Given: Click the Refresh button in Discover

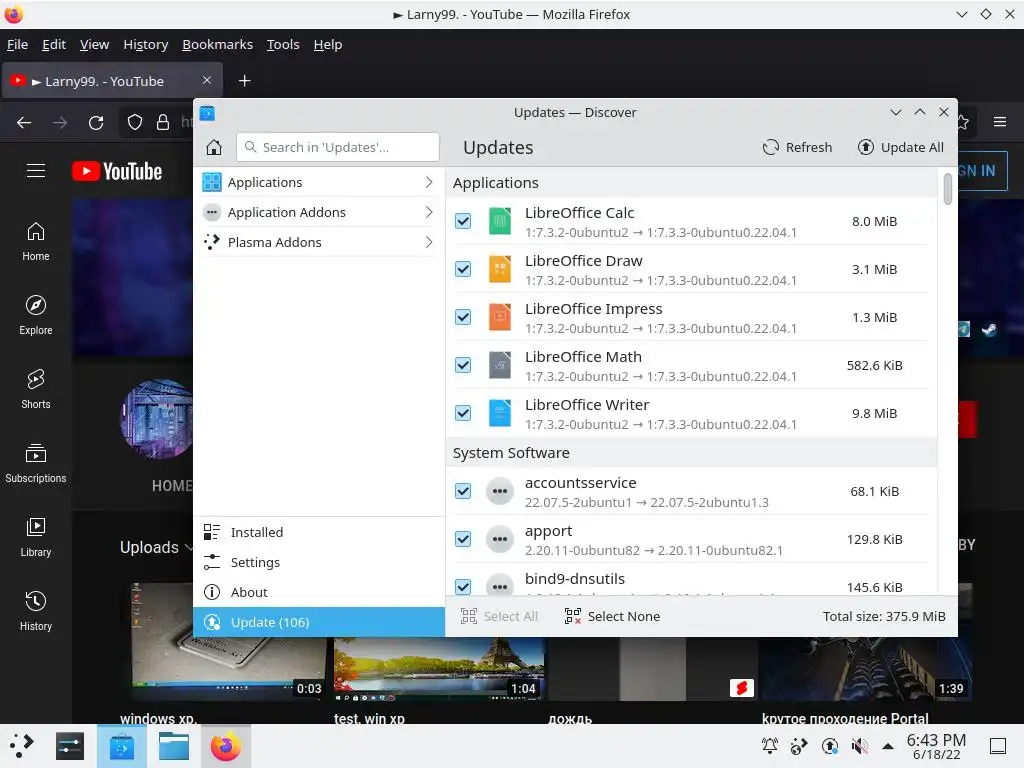Looking at the screenshot, I should [x=797, y=148].
